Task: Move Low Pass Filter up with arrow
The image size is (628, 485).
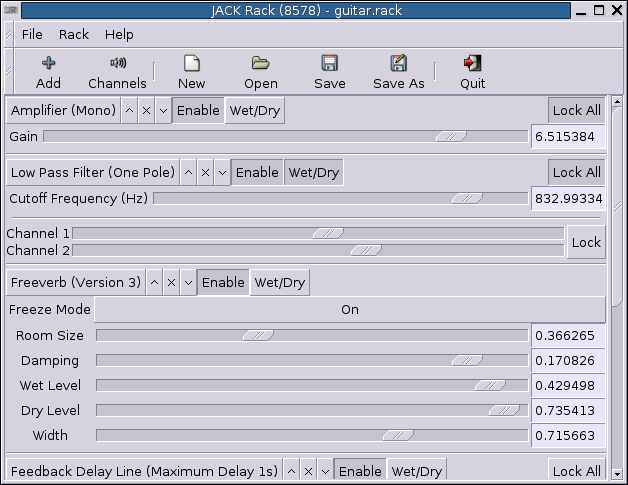Action: tap(188, 173)
